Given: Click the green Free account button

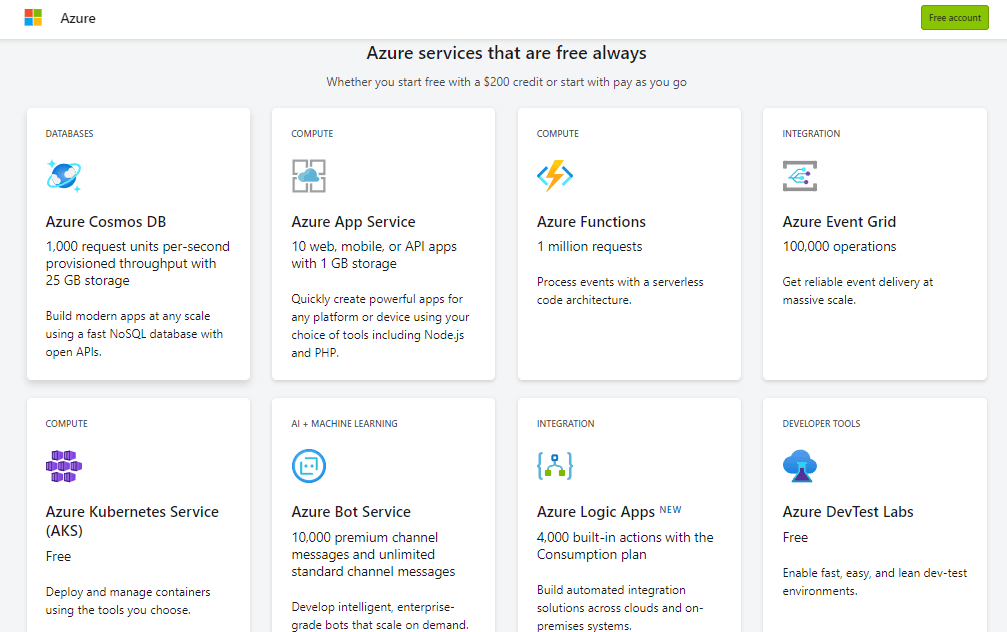Looking at the screenshot, I should [954, 17].
